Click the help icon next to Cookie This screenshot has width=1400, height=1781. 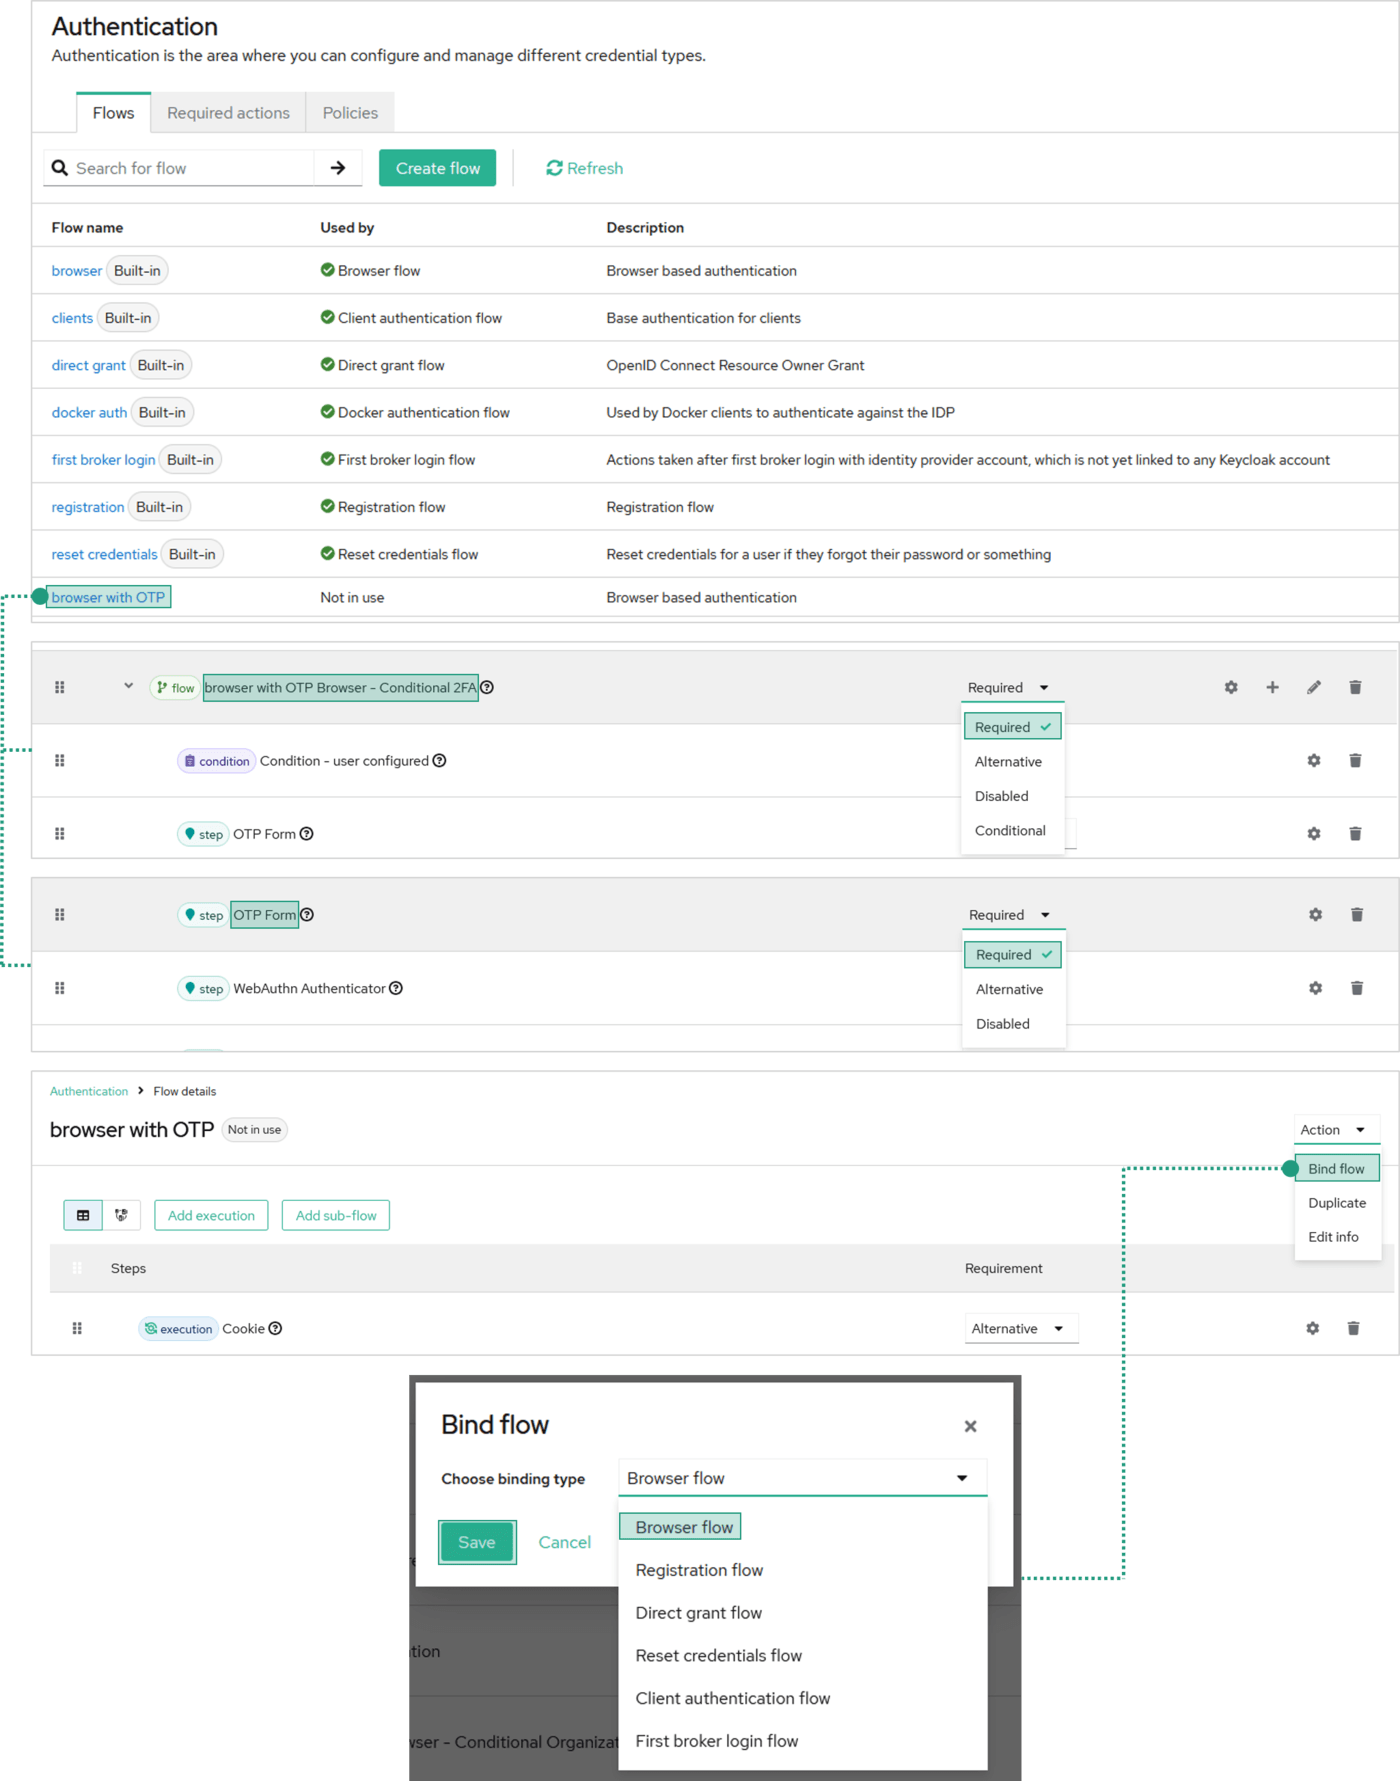pos(275,1328)
